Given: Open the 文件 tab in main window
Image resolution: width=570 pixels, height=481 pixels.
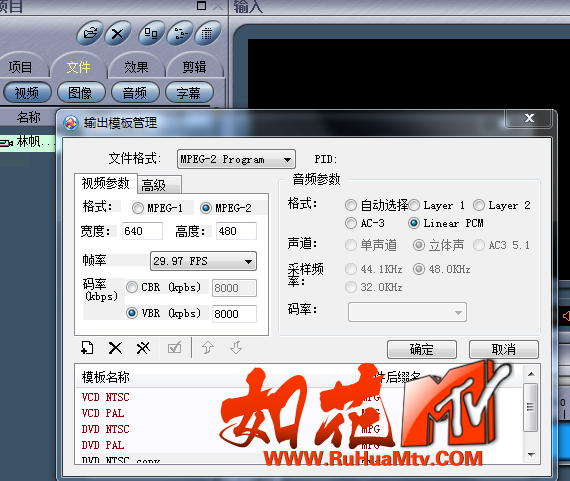Looking at the screenshot, I should pos(78,67).
